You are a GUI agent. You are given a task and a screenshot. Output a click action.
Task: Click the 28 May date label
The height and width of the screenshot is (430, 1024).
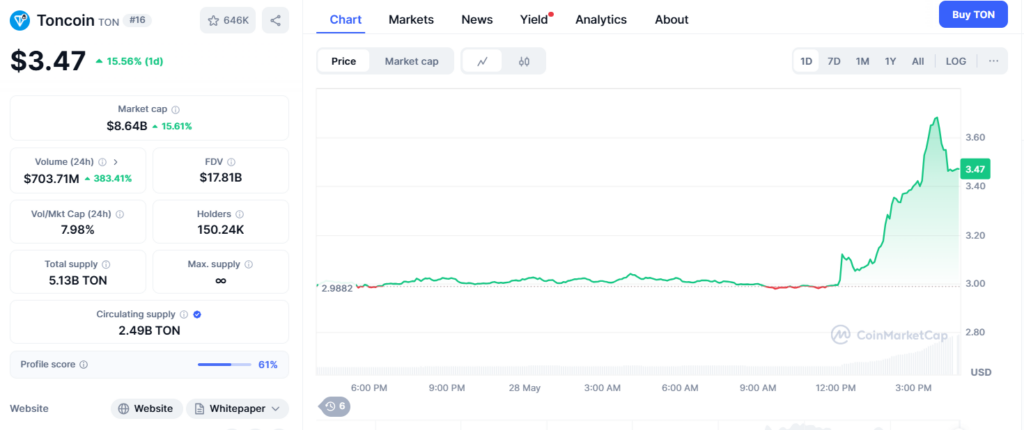tap(525, 388)
